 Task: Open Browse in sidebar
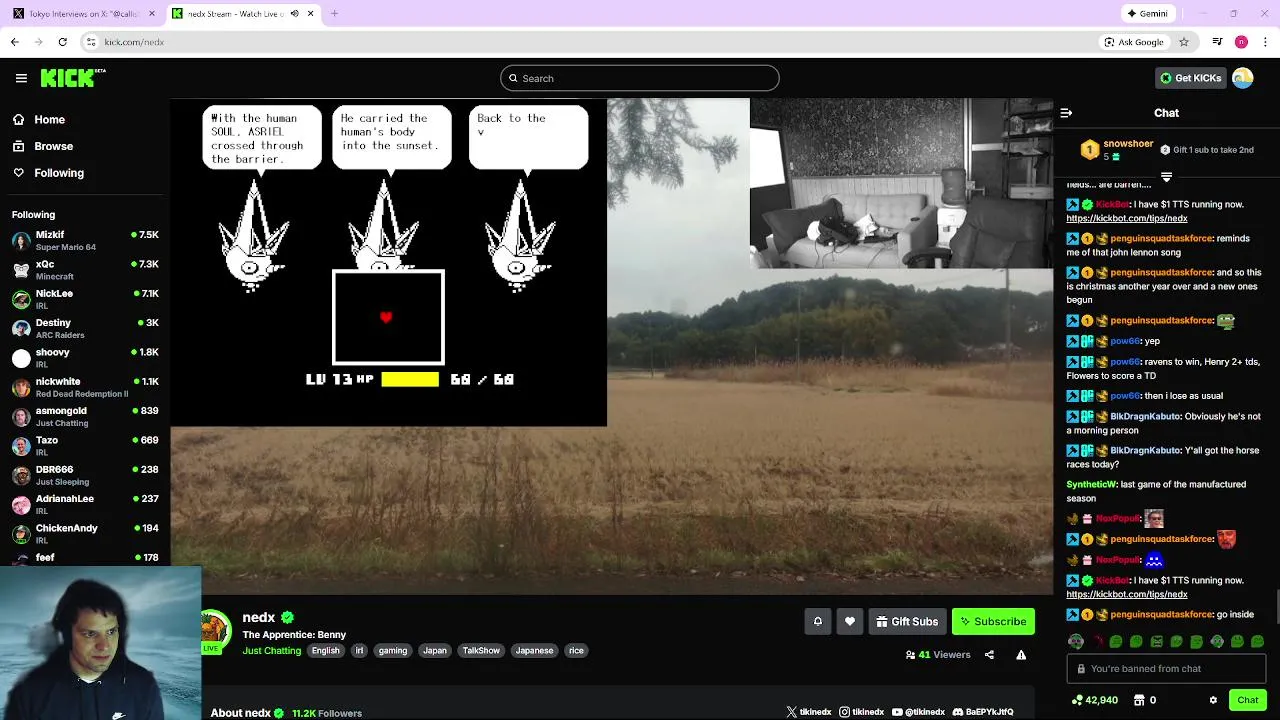[43, 146]
